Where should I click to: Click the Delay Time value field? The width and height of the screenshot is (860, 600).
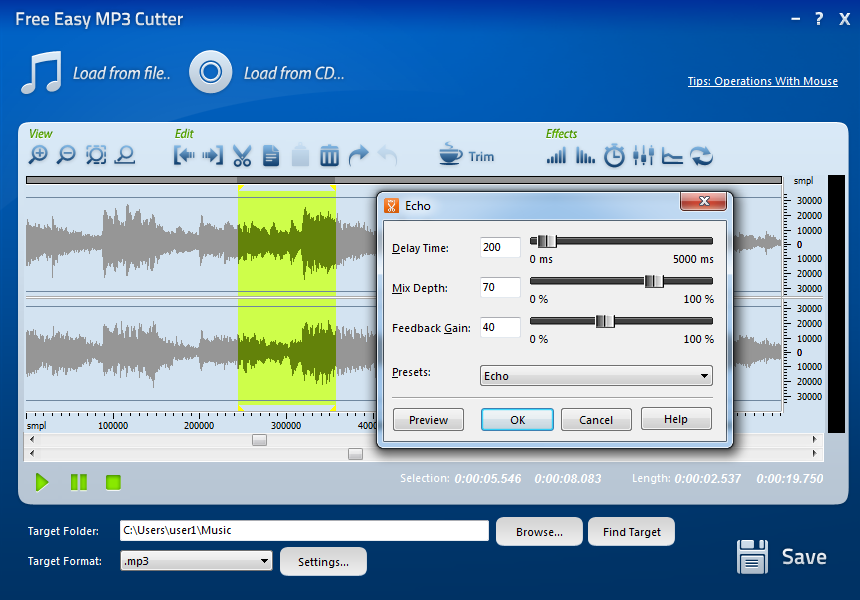tap(500, 247)
